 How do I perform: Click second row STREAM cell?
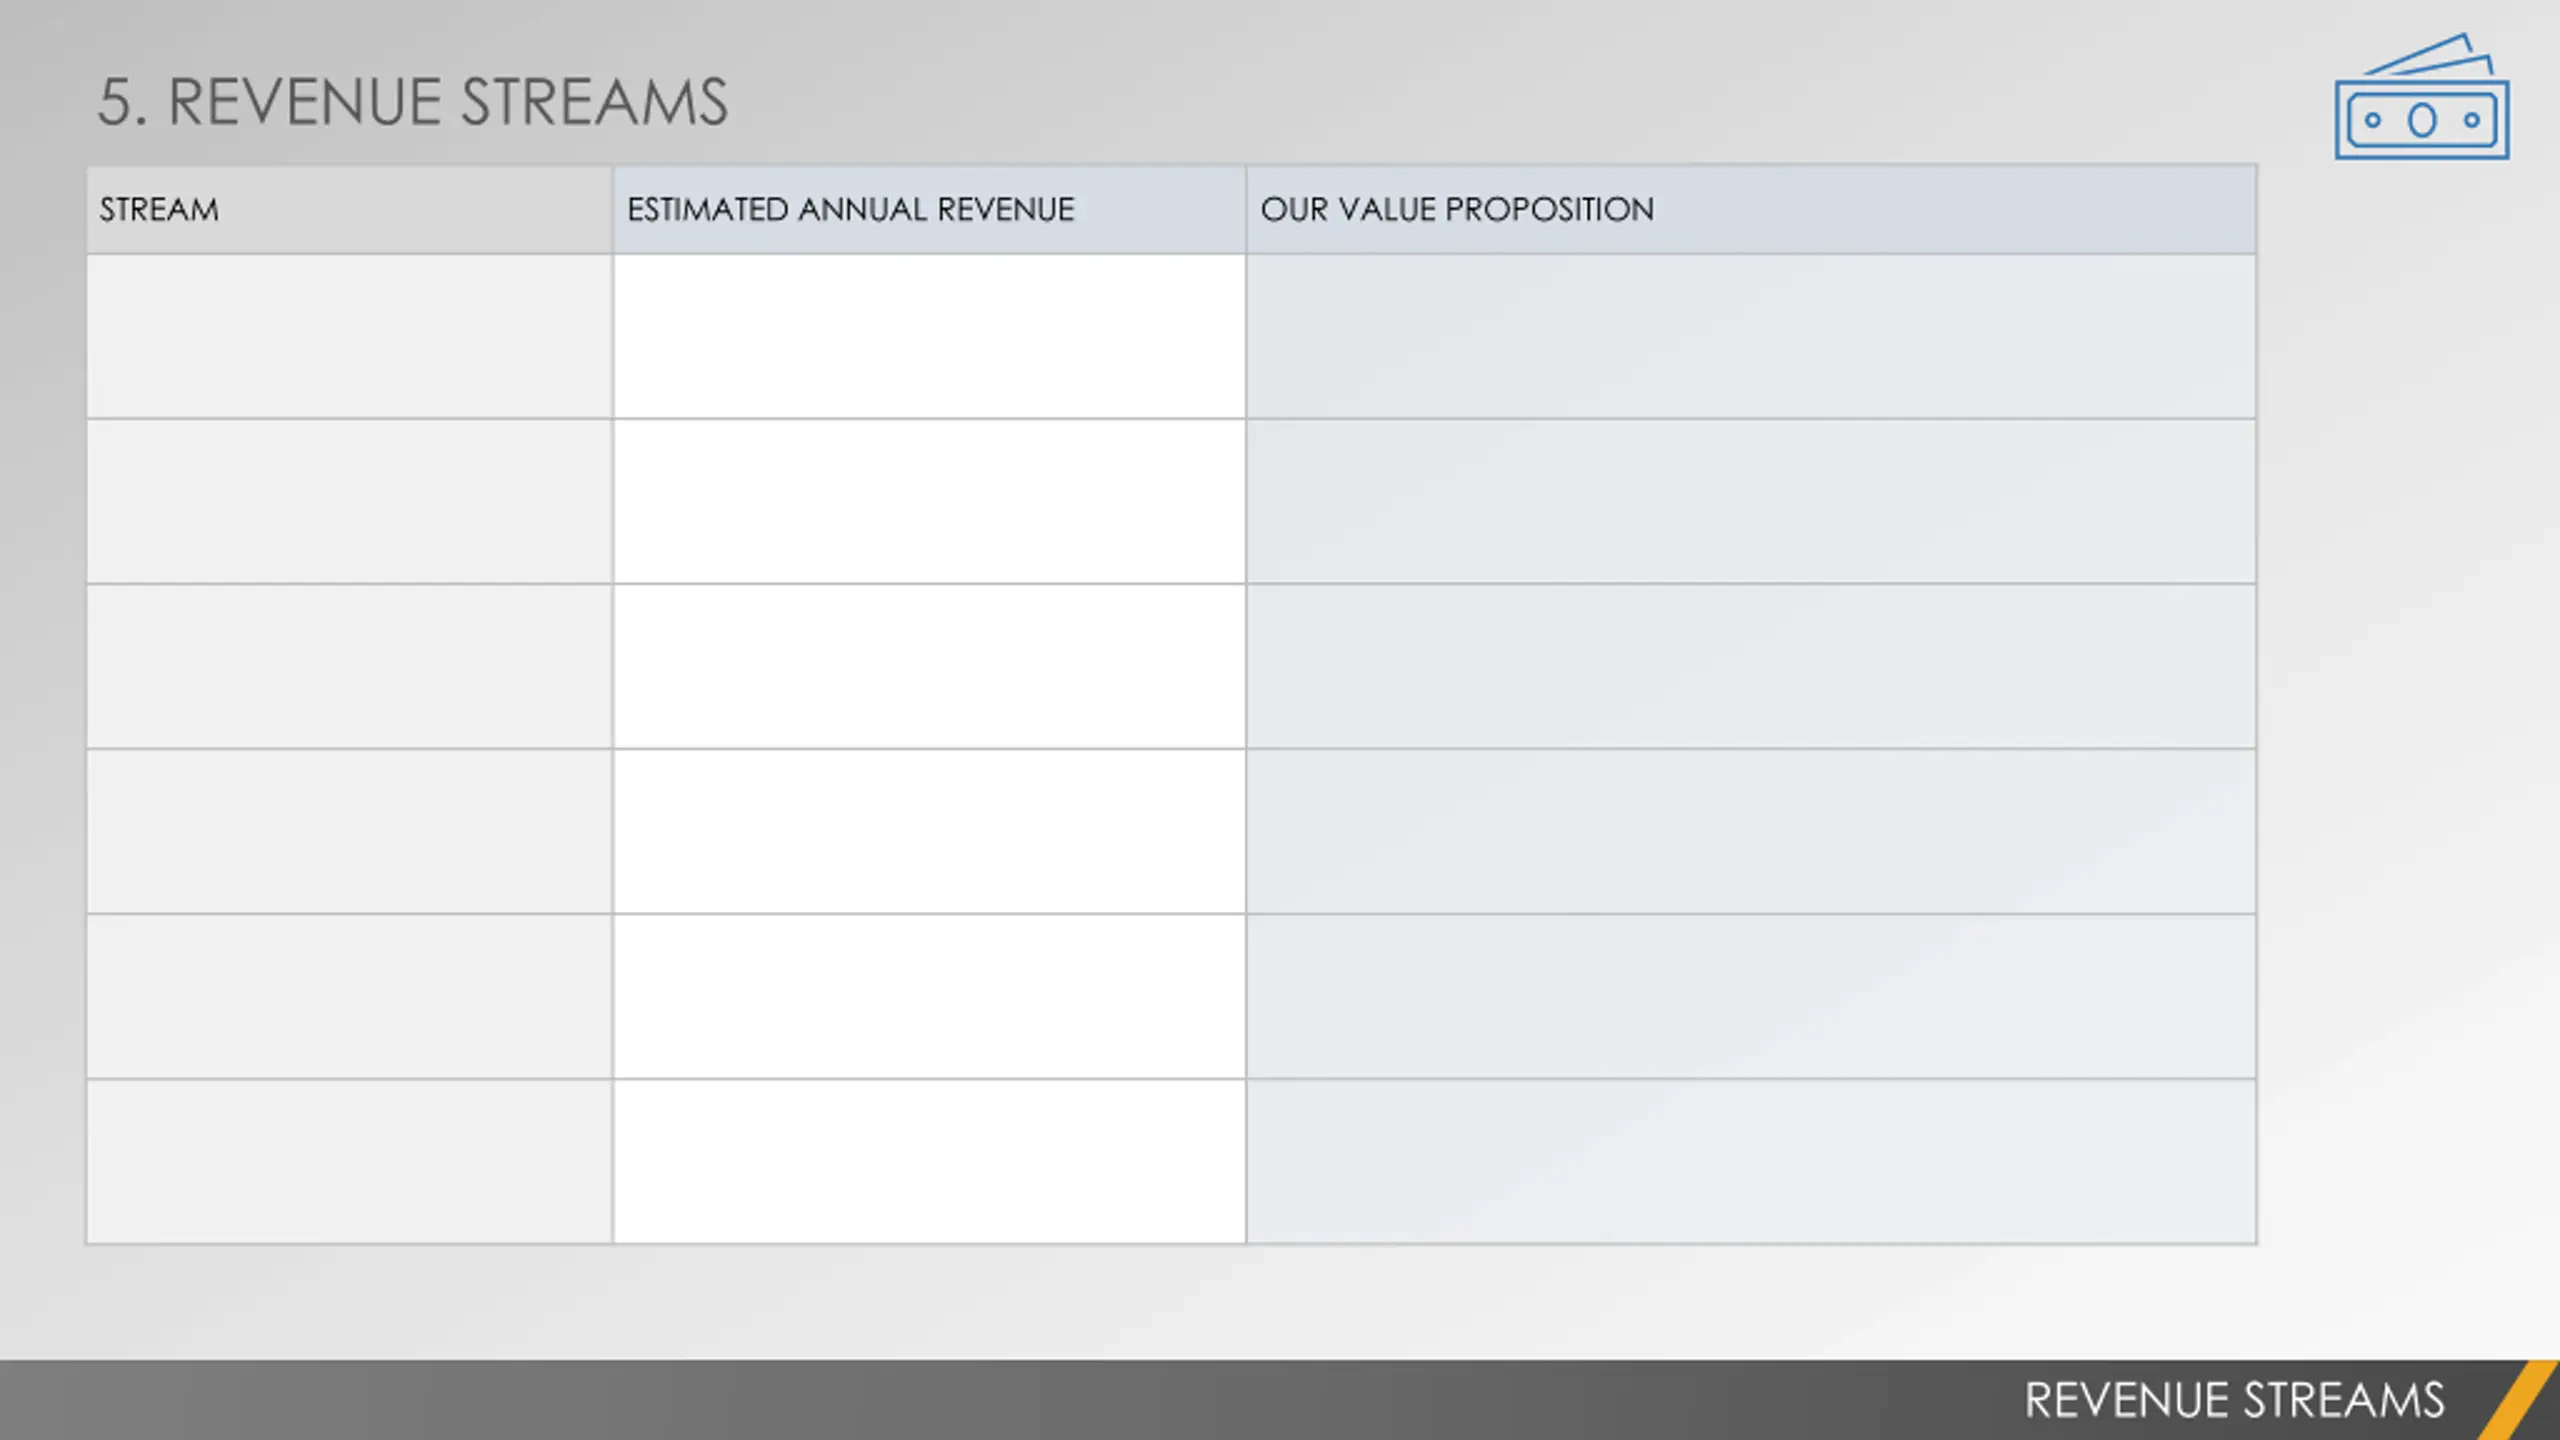(x=349, y=501)
